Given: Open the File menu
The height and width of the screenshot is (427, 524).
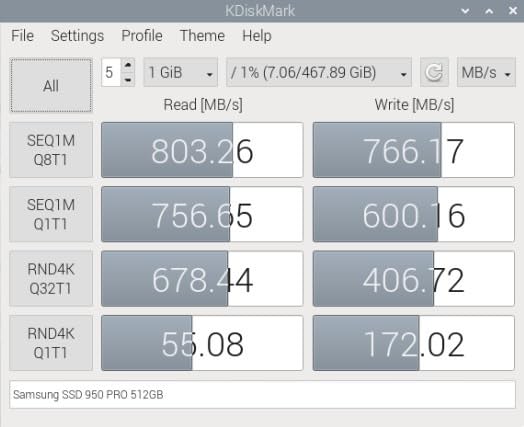Looking at the screenshot, I should click(x=22, y=35).
